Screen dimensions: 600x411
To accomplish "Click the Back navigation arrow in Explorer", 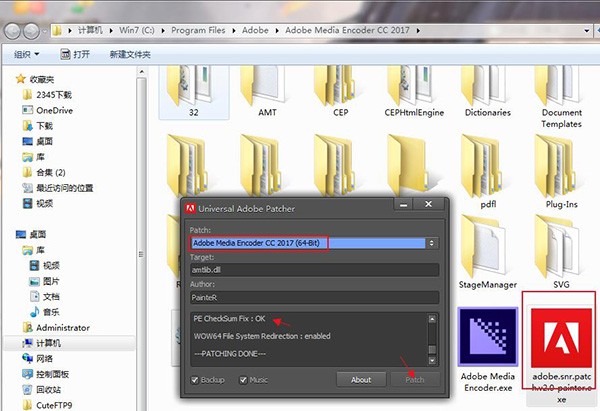I will click(13, 31).
